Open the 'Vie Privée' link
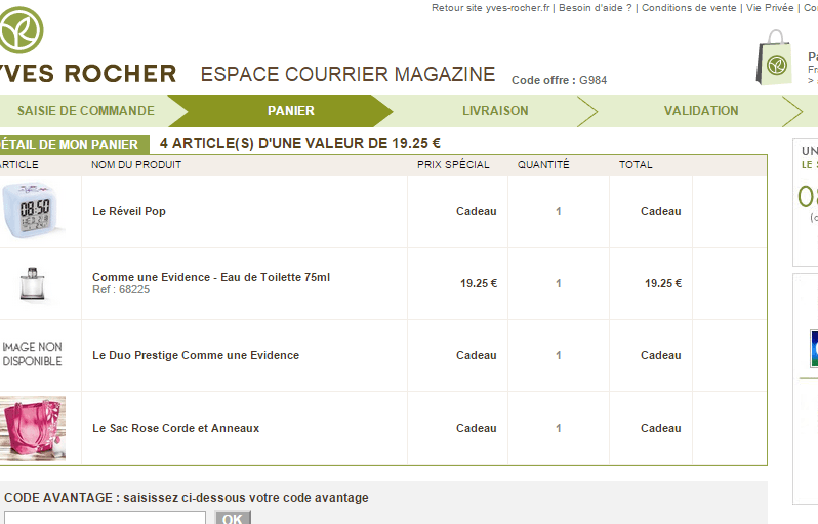Viewport: 818px width, 524px height. click(x=770, y=8)
